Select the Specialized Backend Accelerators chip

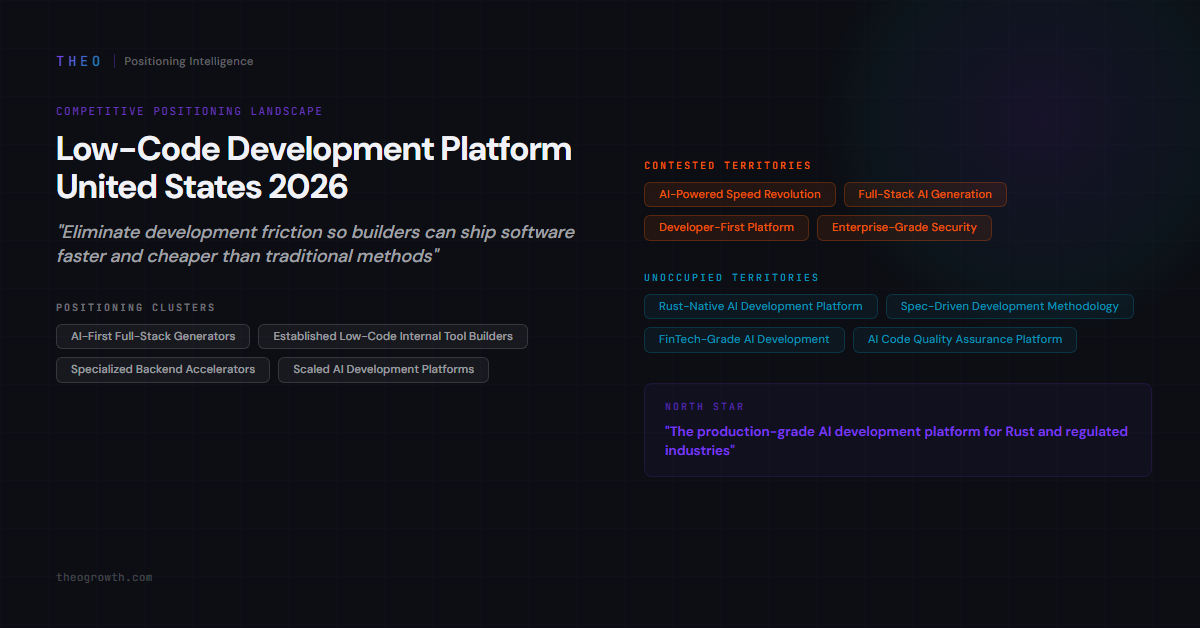(x=163, y=369)
